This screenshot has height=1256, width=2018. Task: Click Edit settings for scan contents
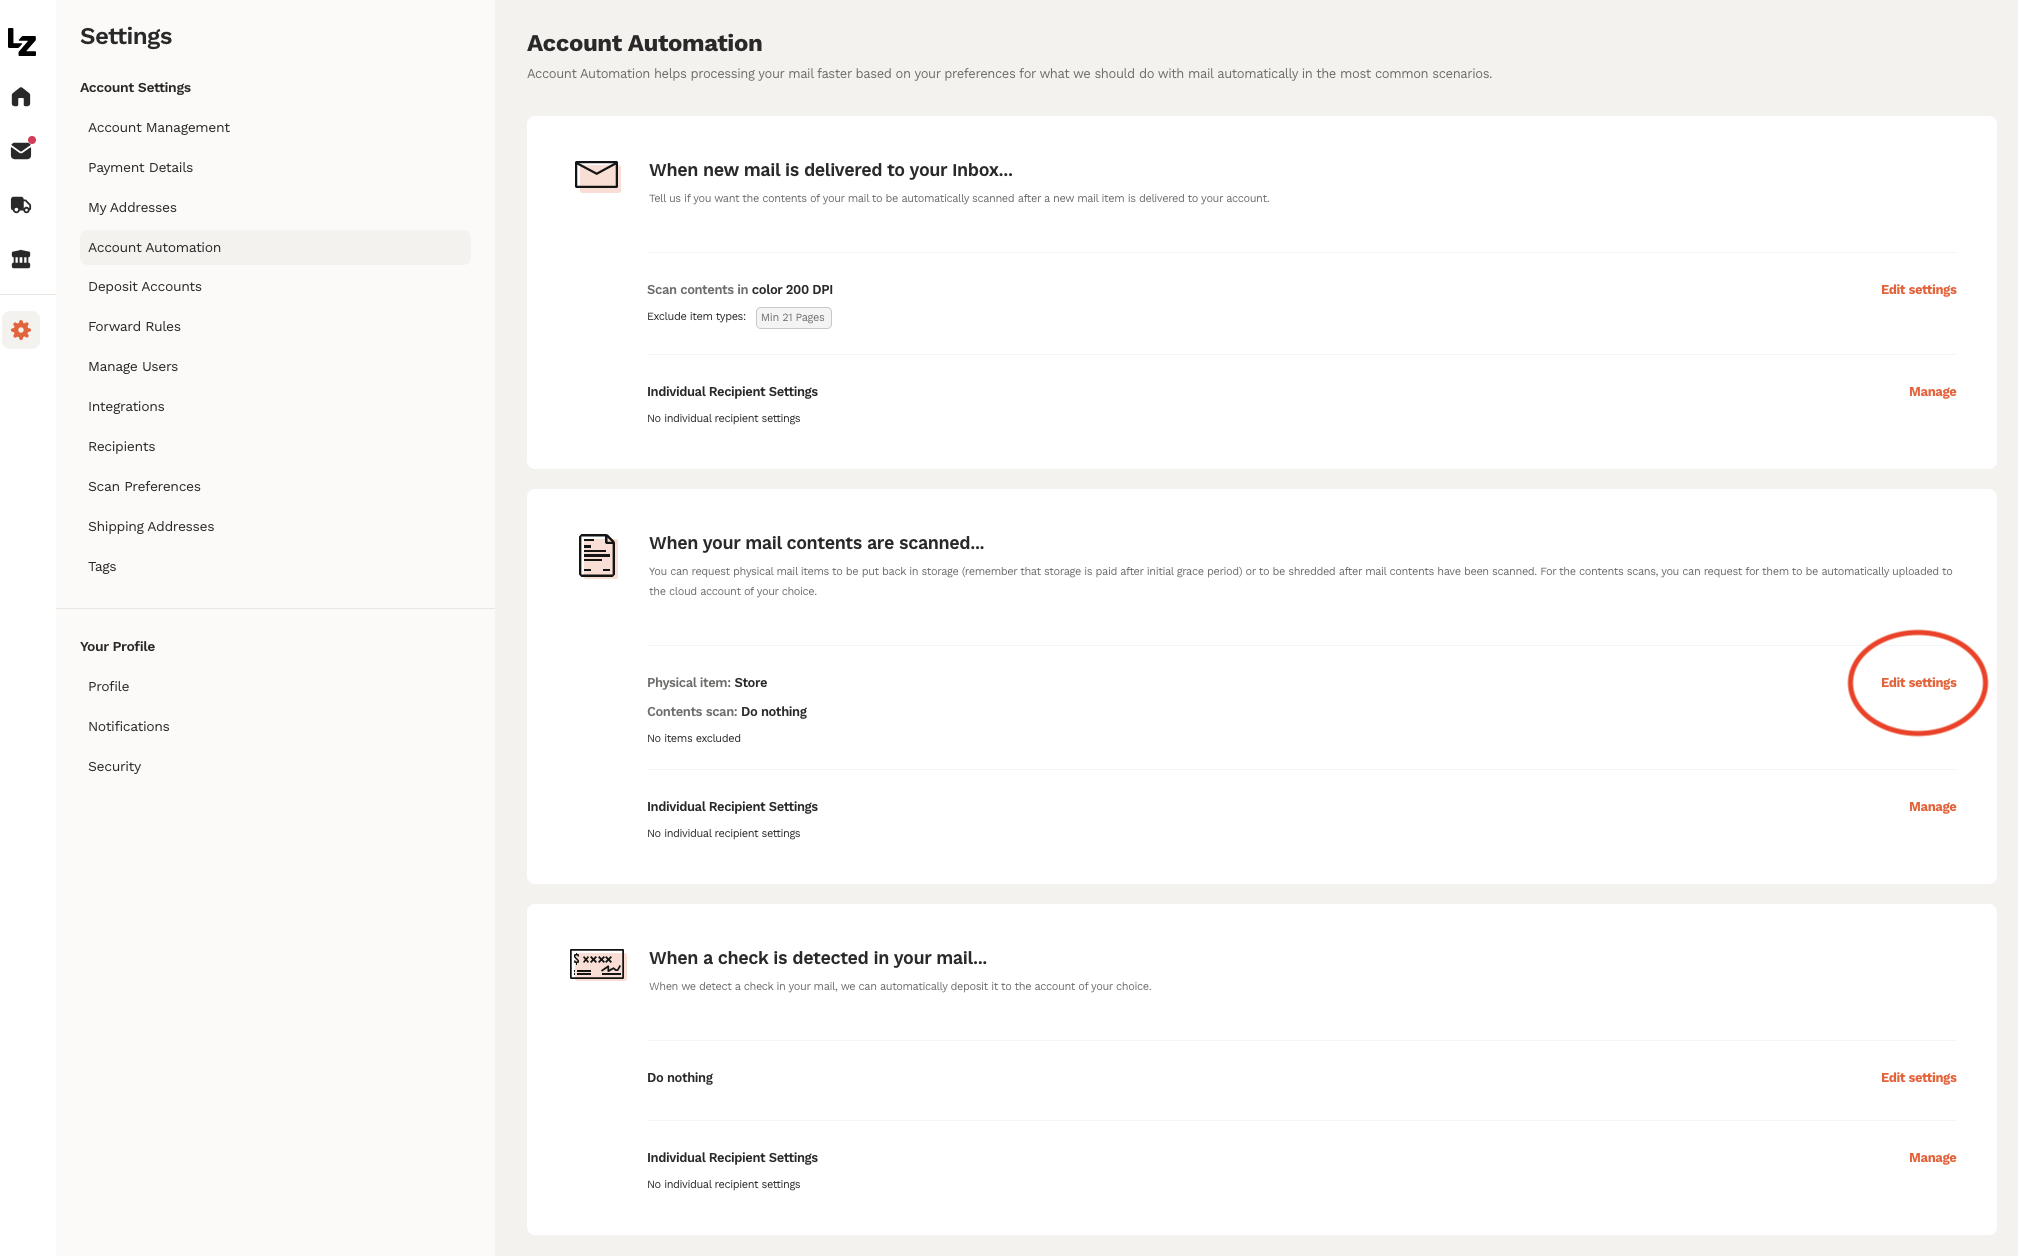tap(1917, 289)
